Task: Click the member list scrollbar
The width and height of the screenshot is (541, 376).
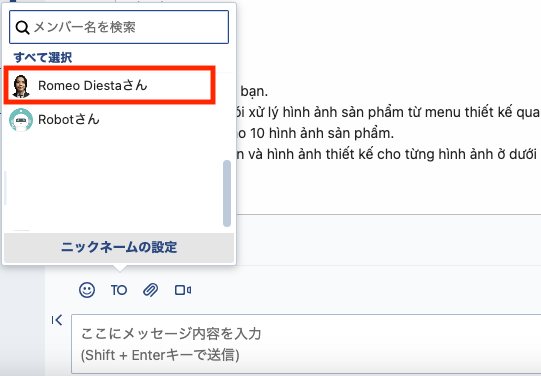Action: click(x=227, y=193)
